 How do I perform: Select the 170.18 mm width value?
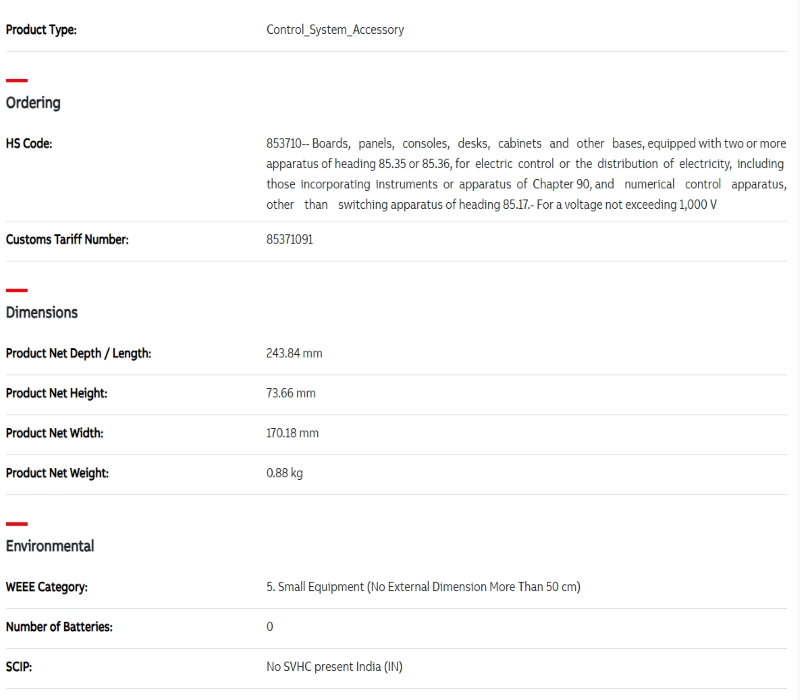(x=293, y=434)
